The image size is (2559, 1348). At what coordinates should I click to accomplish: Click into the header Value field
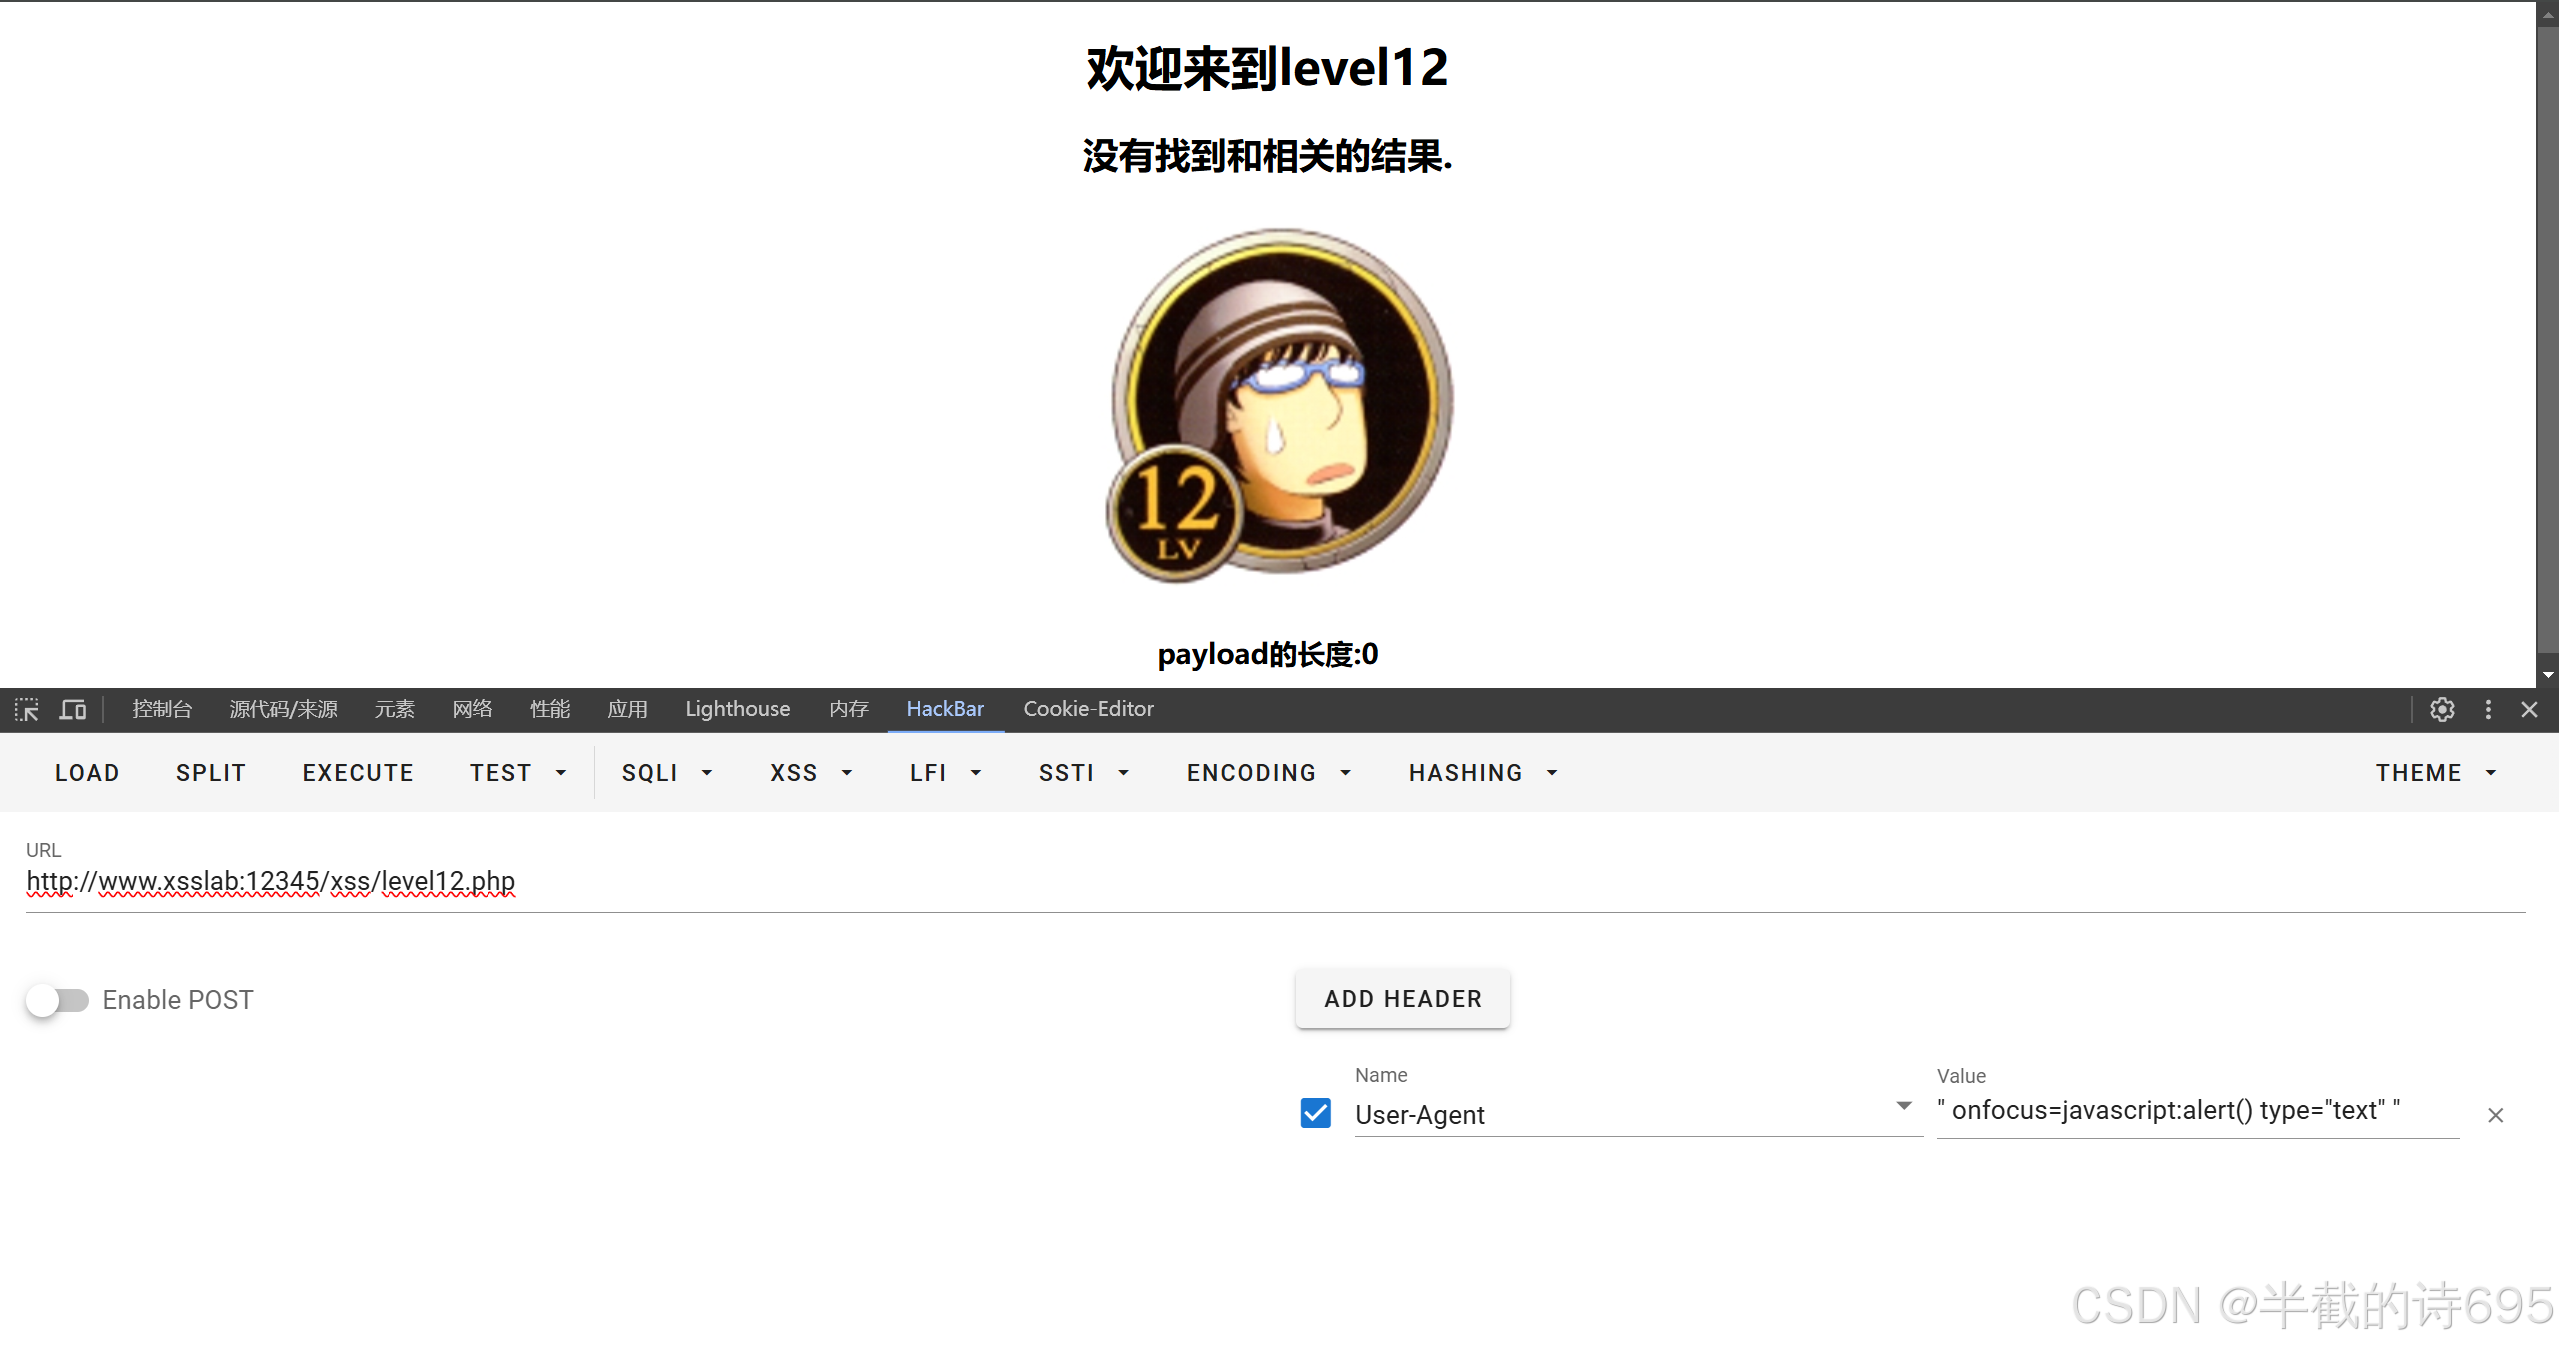pos(2196,1111)
